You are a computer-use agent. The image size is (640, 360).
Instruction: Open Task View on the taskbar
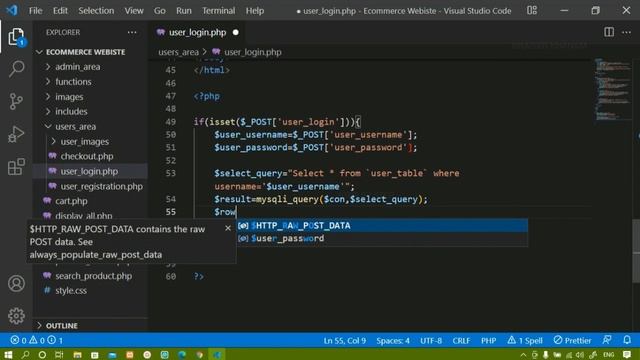(x=59, y=355)
